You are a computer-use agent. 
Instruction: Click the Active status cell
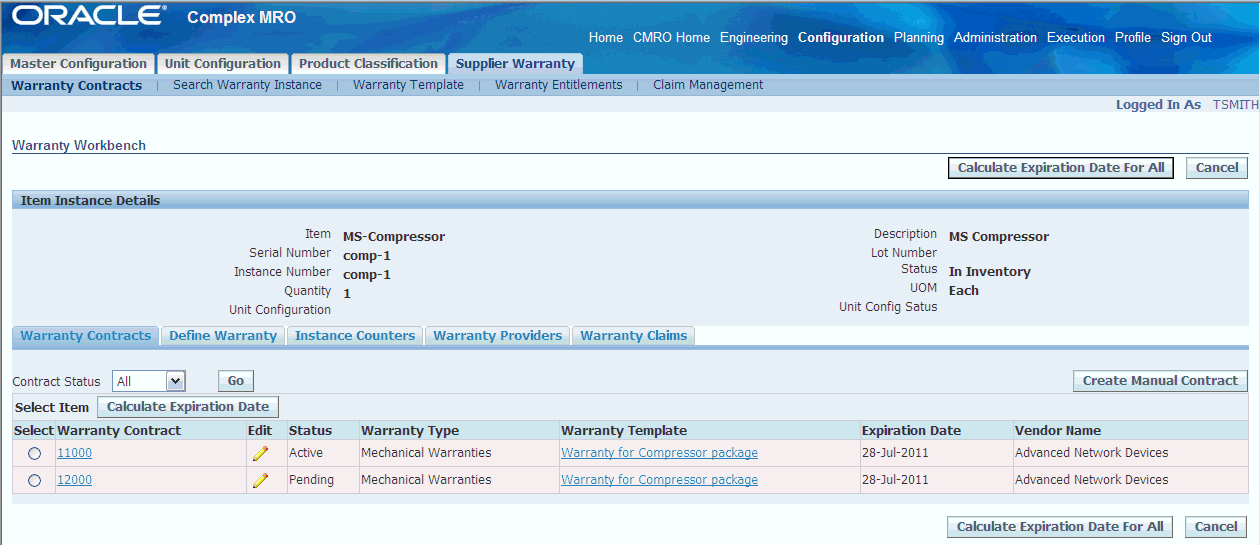306,453
